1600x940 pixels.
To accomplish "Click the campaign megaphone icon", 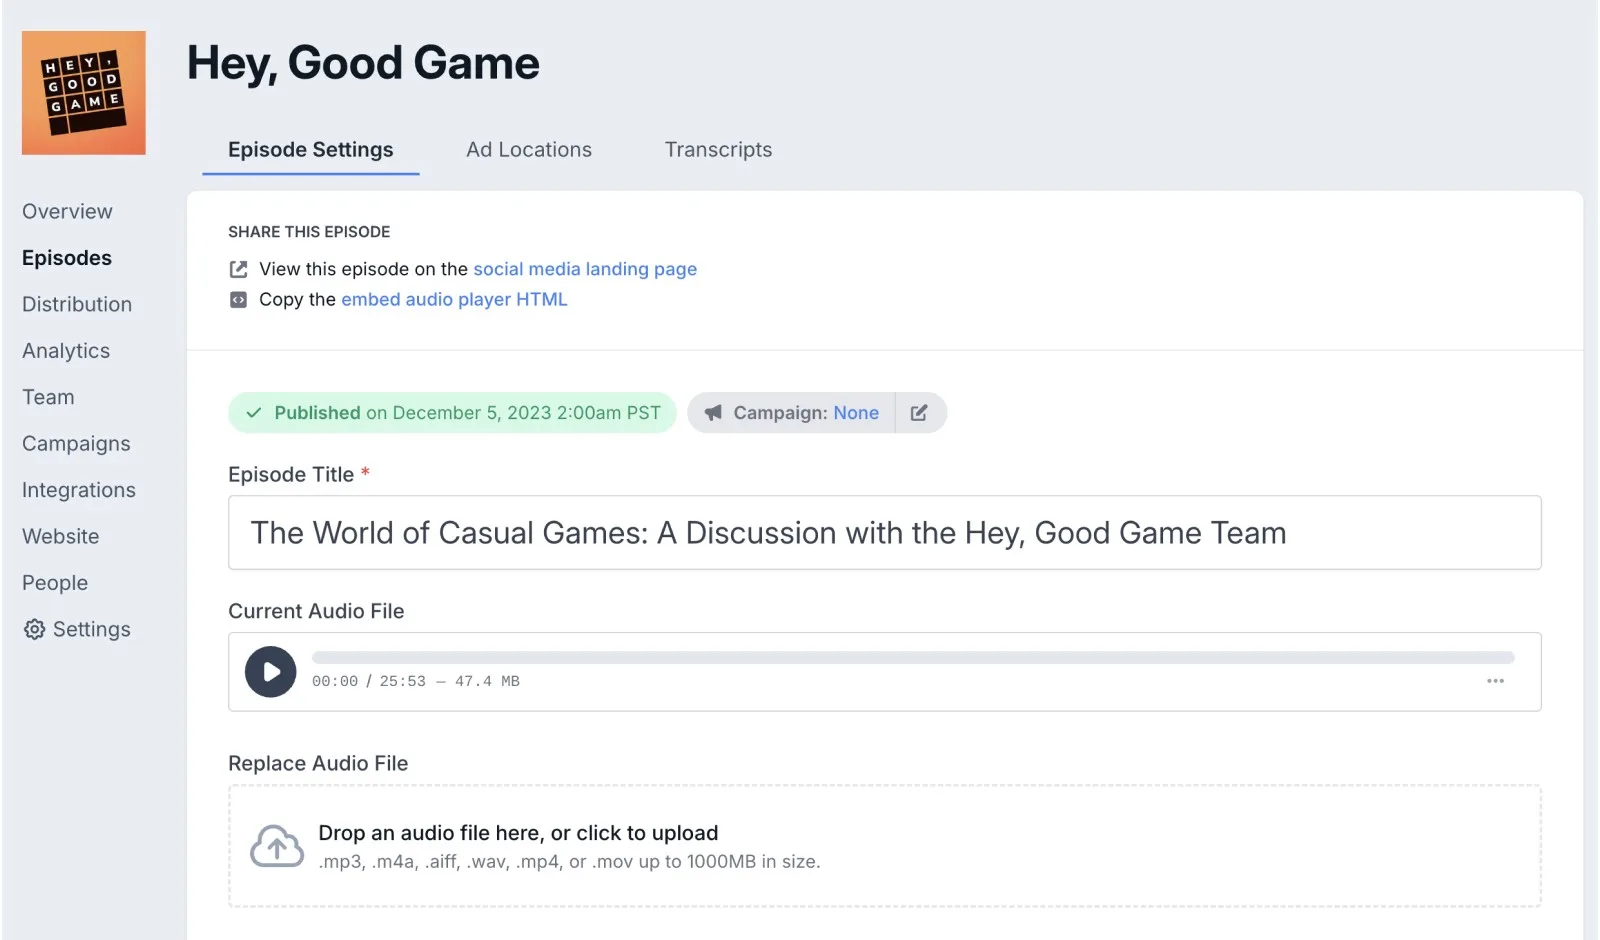I will 713,413.
